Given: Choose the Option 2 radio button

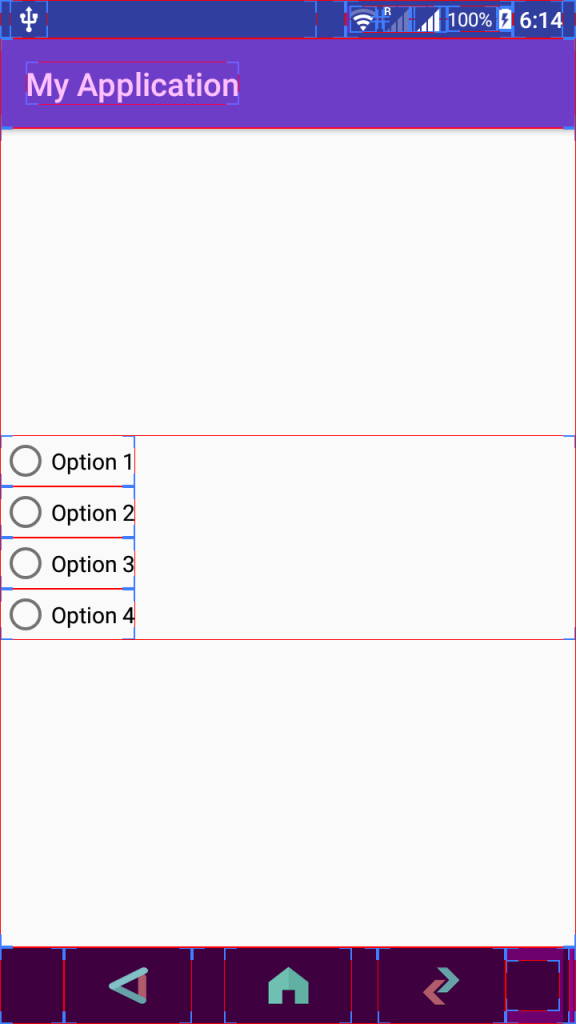Looking at the screenshot, I should (x=25, y=512).
